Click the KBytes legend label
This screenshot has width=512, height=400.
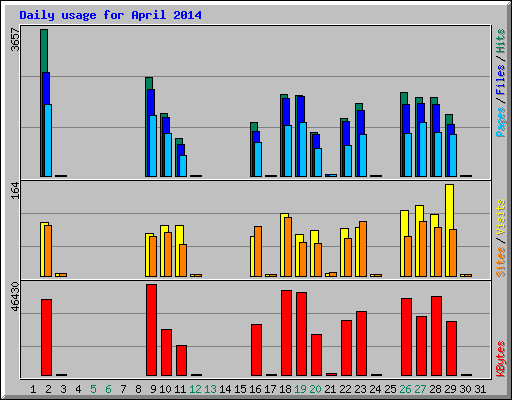pos(501,359)
